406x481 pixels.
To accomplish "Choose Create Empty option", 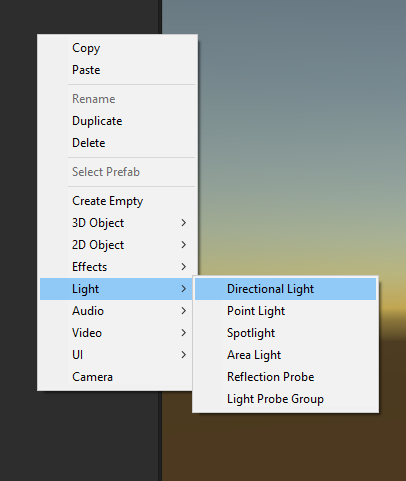I will (x=116, y=201).
